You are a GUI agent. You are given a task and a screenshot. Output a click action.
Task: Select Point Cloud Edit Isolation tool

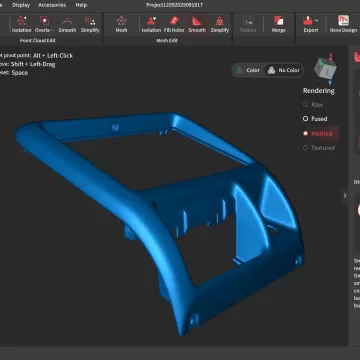click(21, 24)
